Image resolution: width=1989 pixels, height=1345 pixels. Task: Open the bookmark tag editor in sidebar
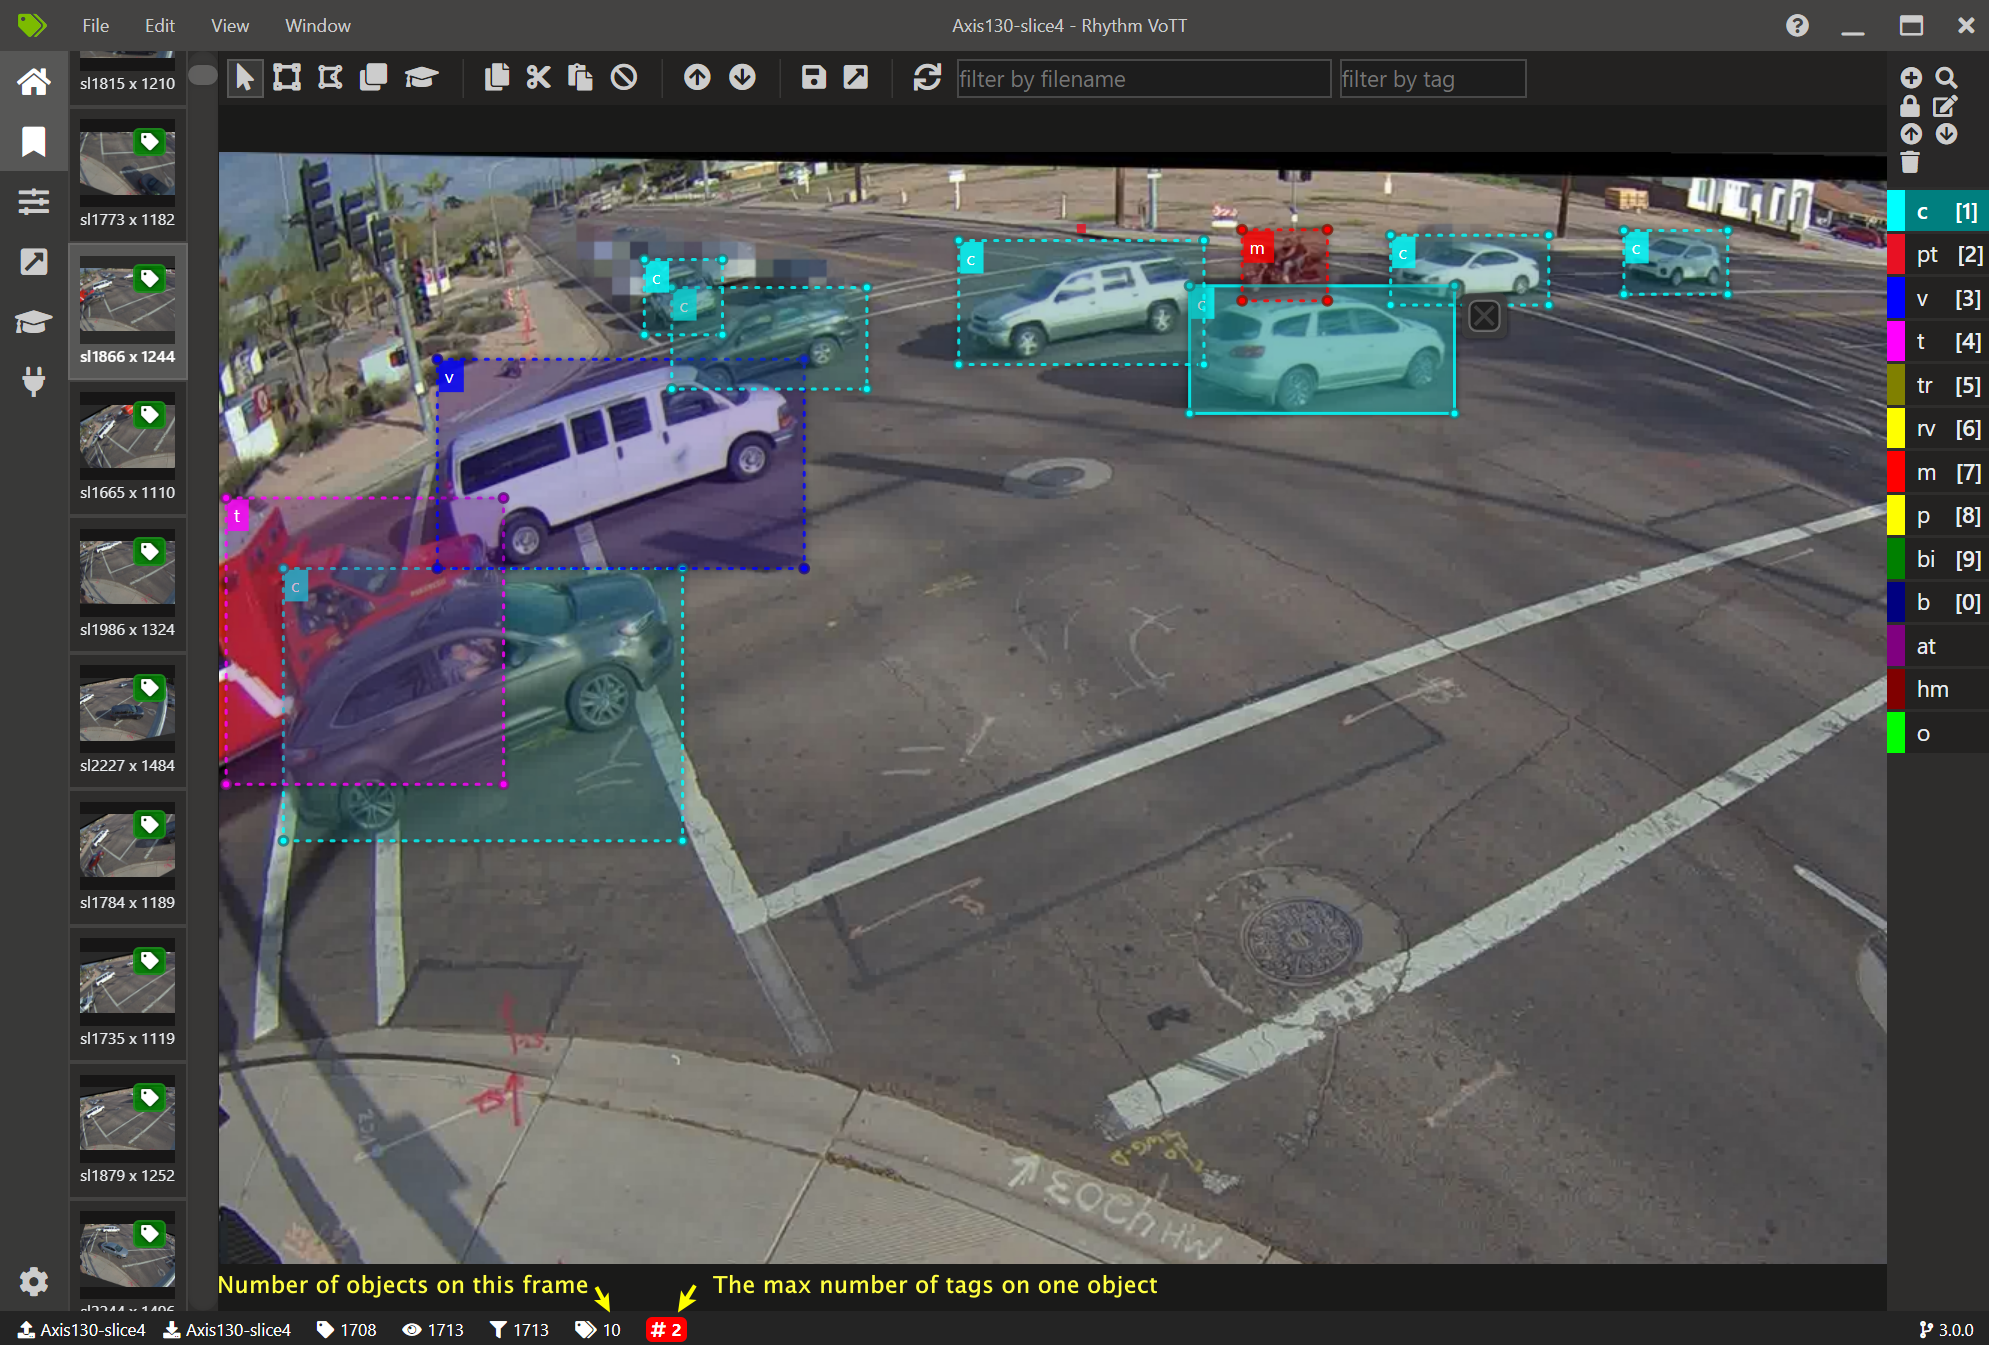point(33,142)
